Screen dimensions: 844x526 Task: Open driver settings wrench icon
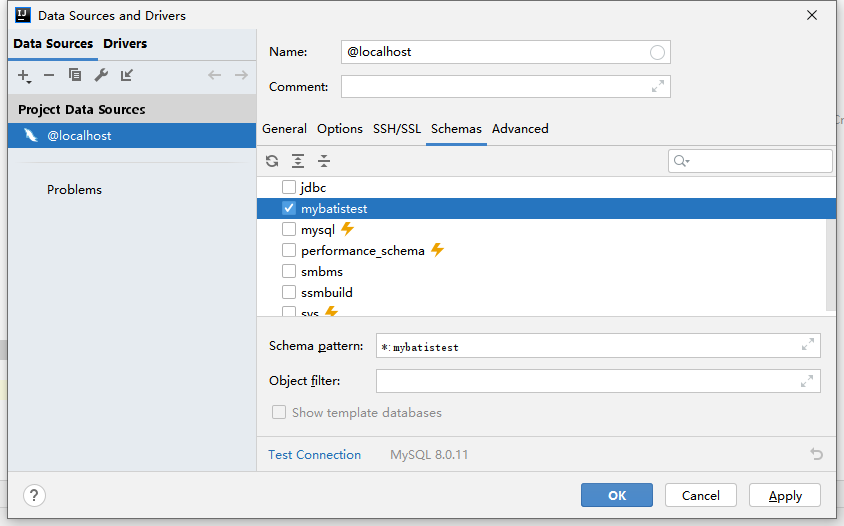(101, 75)
